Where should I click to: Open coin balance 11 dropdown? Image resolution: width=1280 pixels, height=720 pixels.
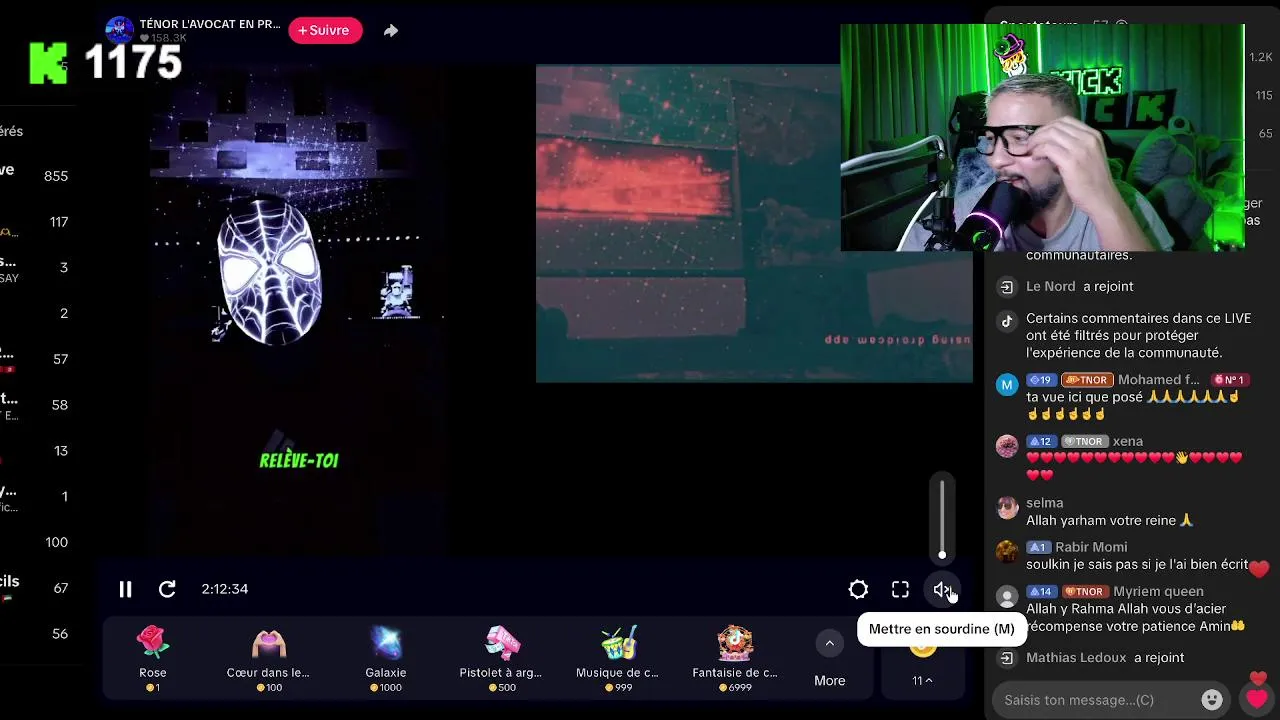[x=922, y=680]
